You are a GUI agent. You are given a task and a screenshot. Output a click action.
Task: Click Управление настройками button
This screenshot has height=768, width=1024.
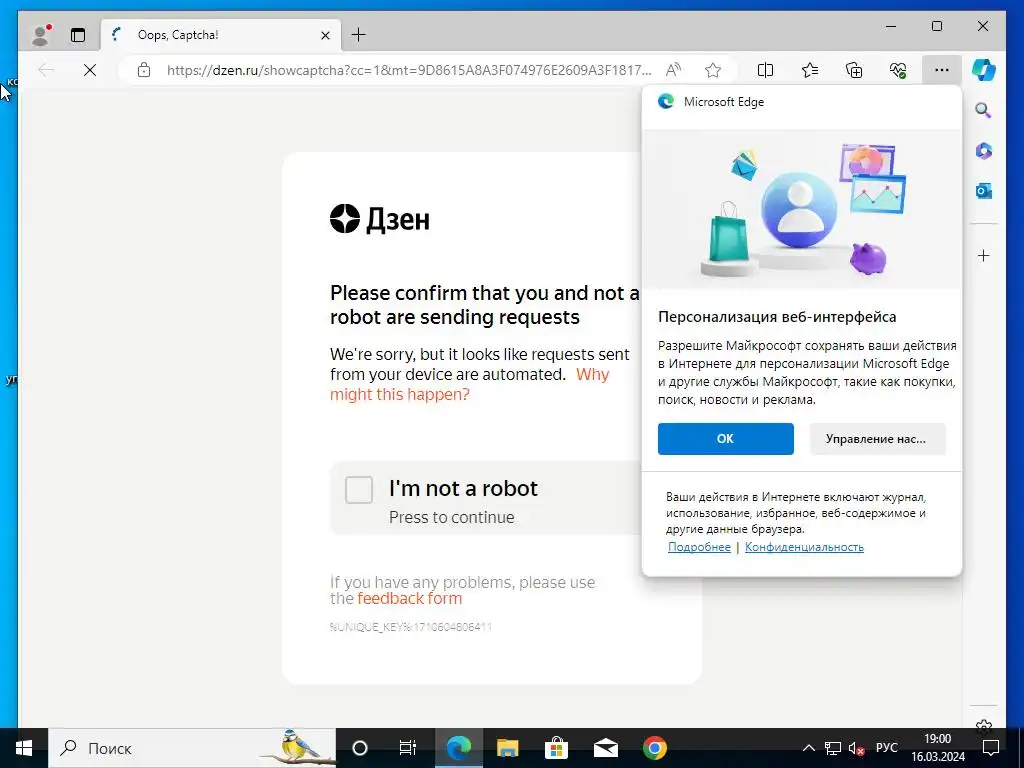point(877,439)
